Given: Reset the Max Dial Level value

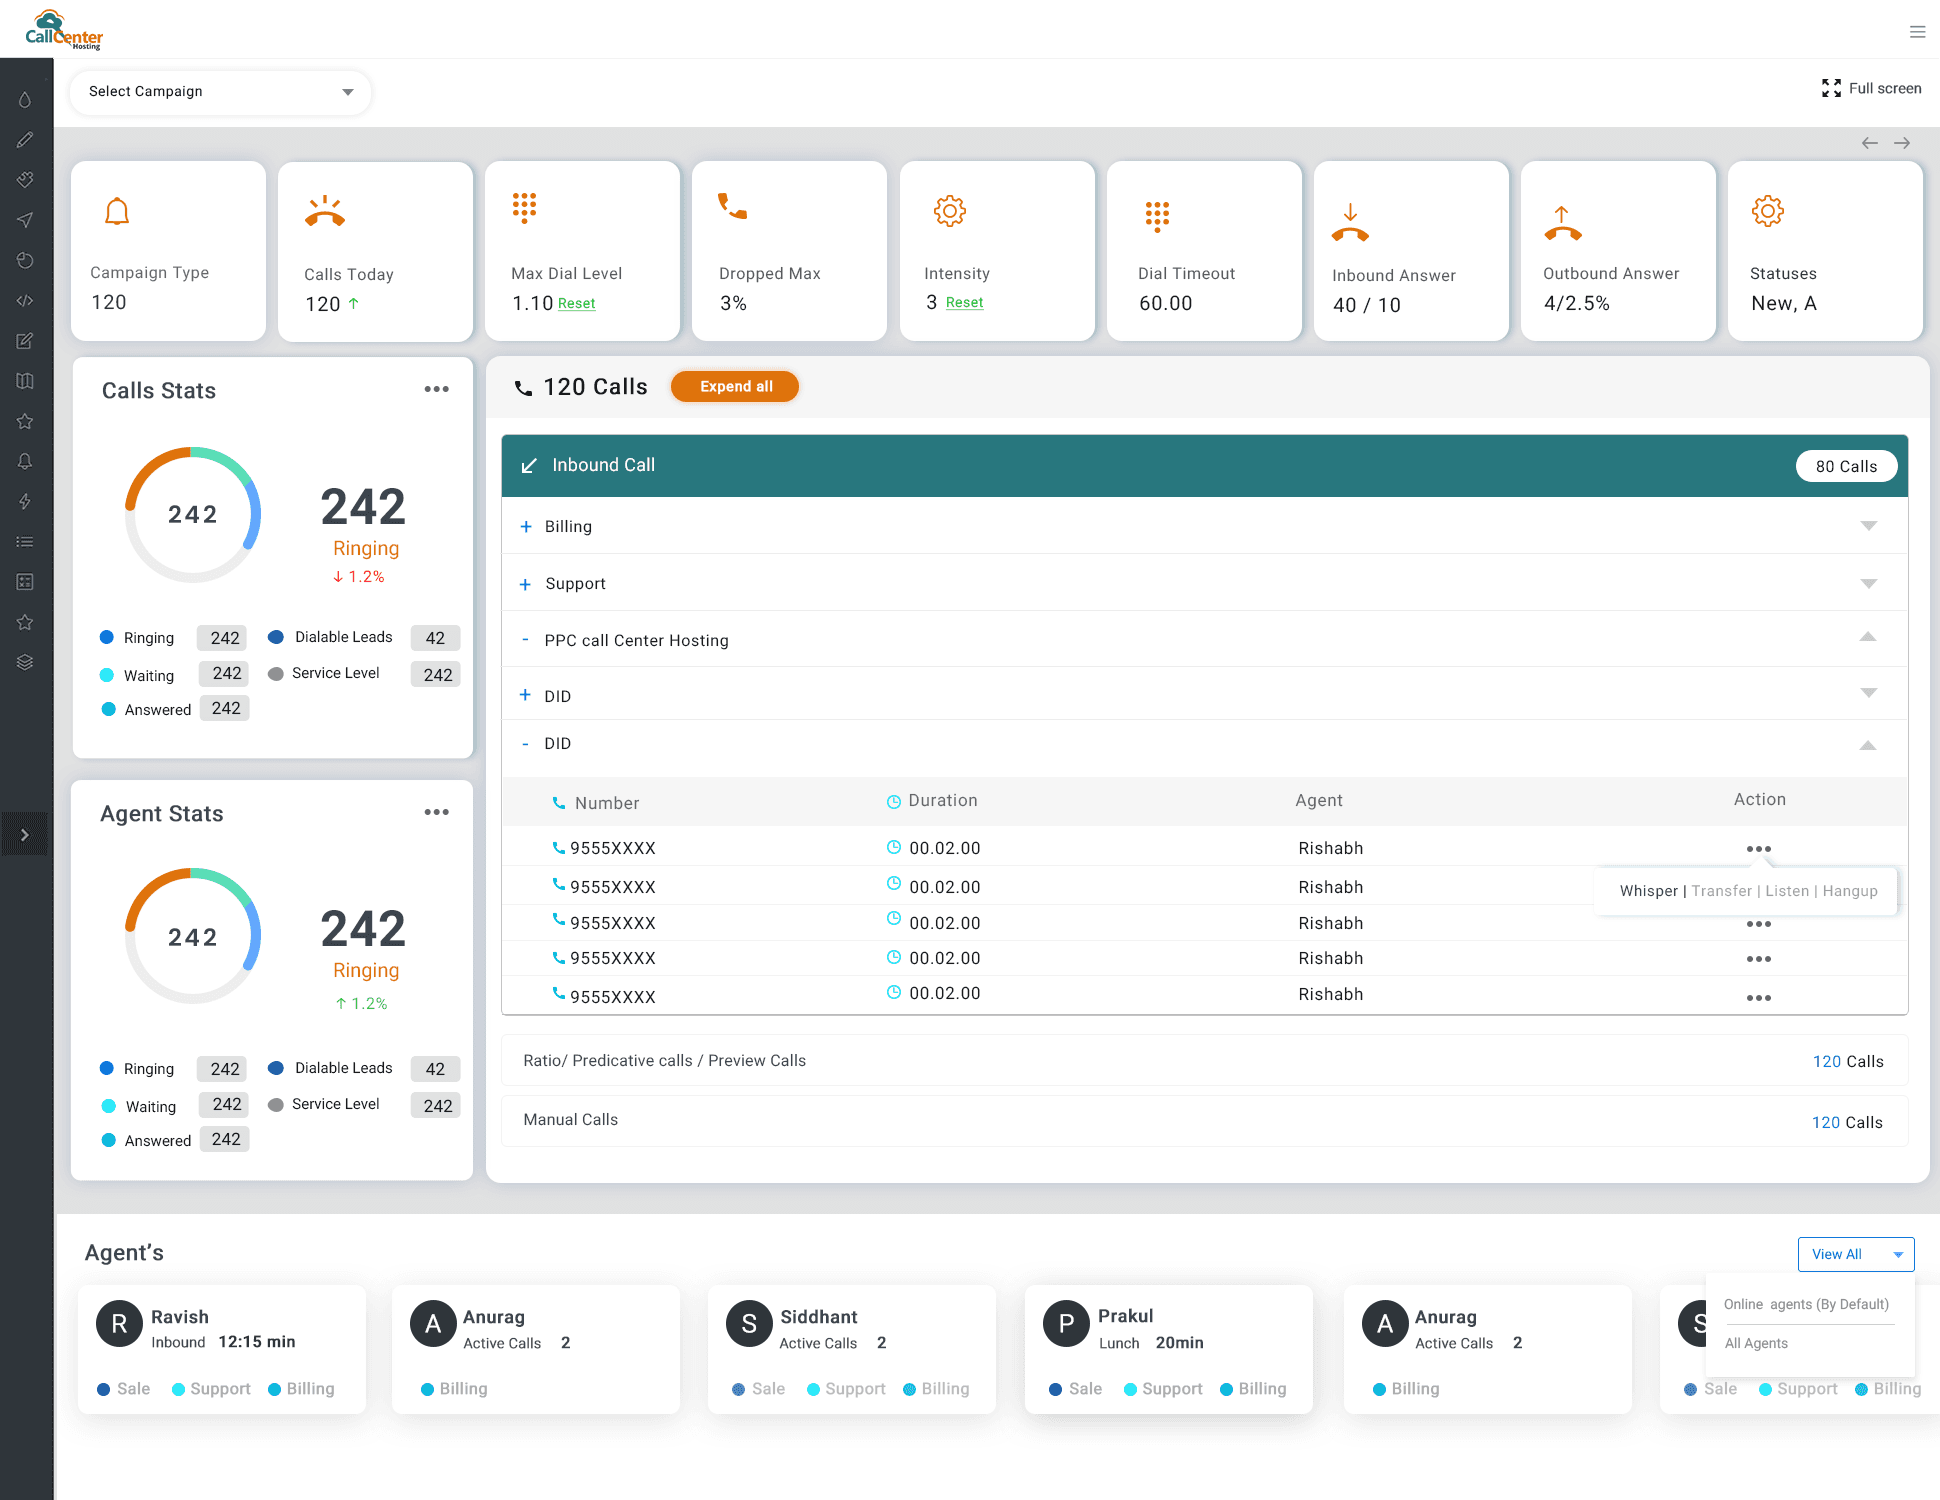Looking at the screenshot, I should [x=576, y=303].
